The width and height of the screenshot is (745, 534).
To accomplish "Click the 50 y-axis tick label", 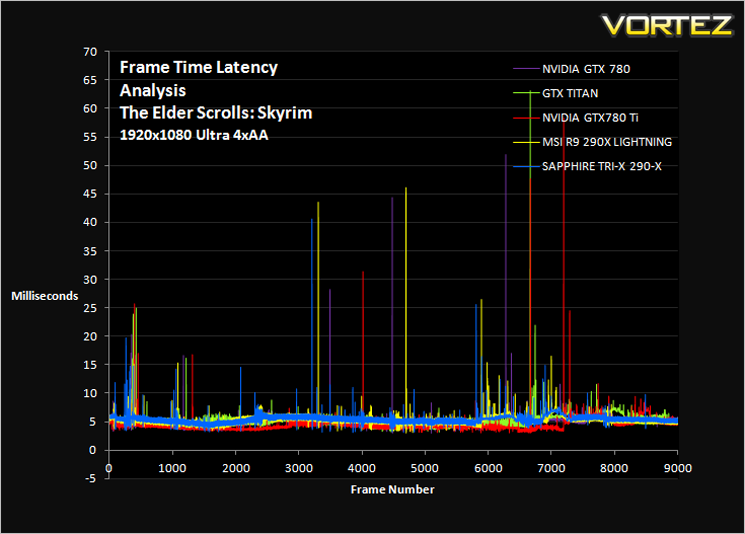I will click(90, 165).
